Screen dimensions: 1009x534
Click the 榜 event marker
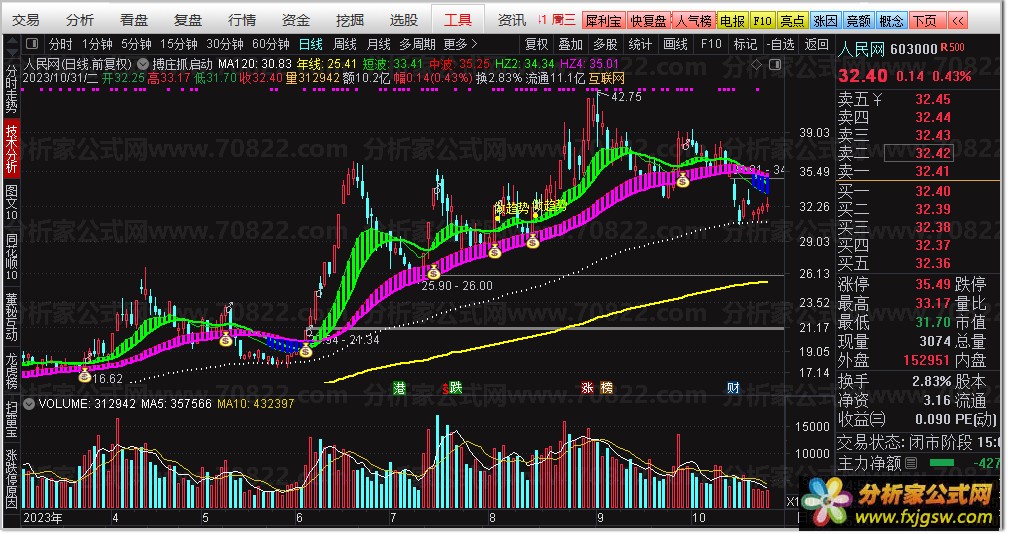coord(606,387)
